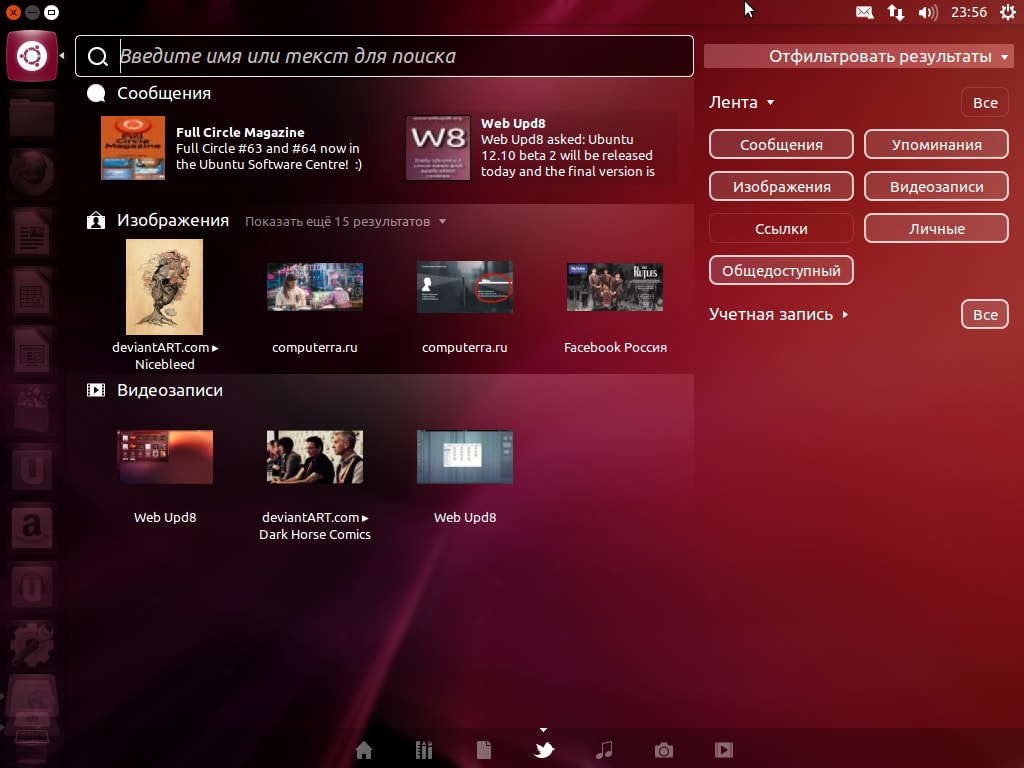This screenshot has width=1024, height=768.
Task: Open the deviantART Dark Horse Comics video
Action: pyautogui.click(x=315, y=457)
